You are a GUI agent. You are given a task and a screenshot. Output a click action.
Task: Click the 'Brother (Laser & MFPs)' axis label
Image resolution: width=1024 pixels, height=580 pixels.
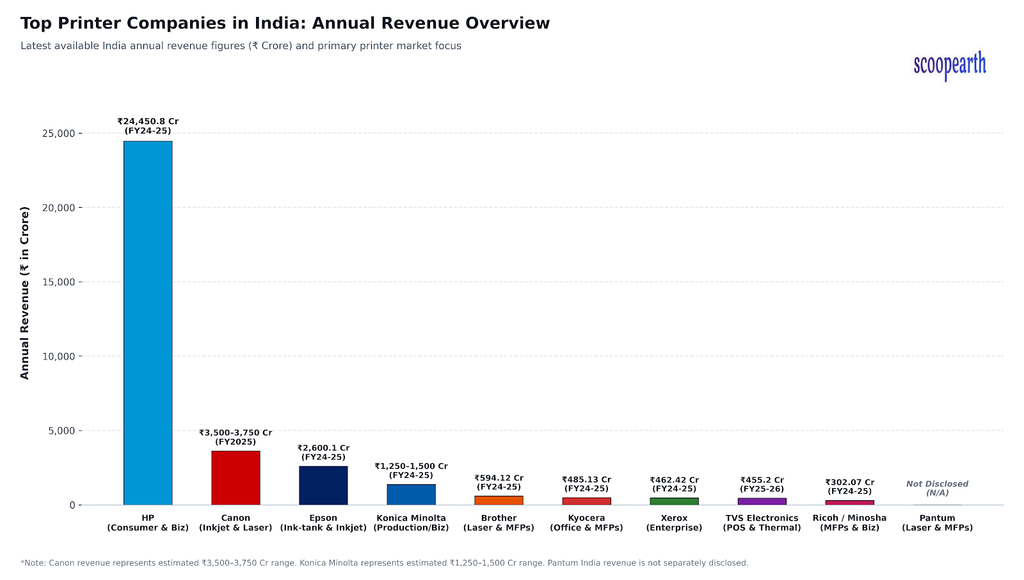pos(499,523)
